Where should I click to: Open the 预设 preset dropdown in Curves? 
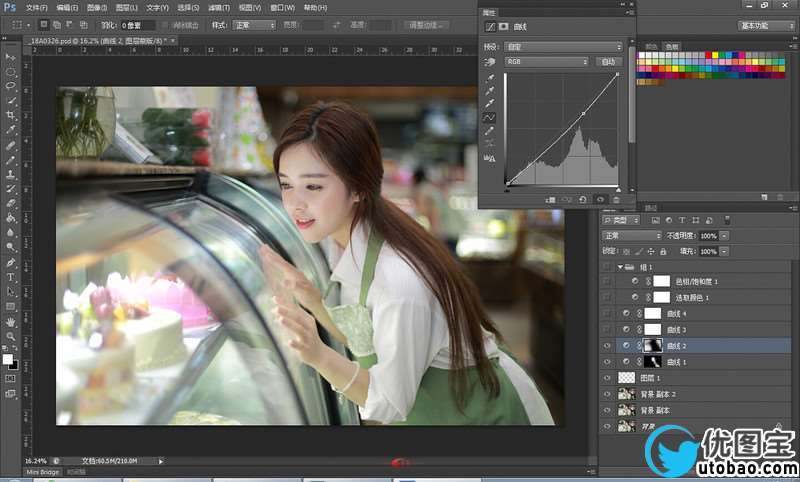click(563, 46)
